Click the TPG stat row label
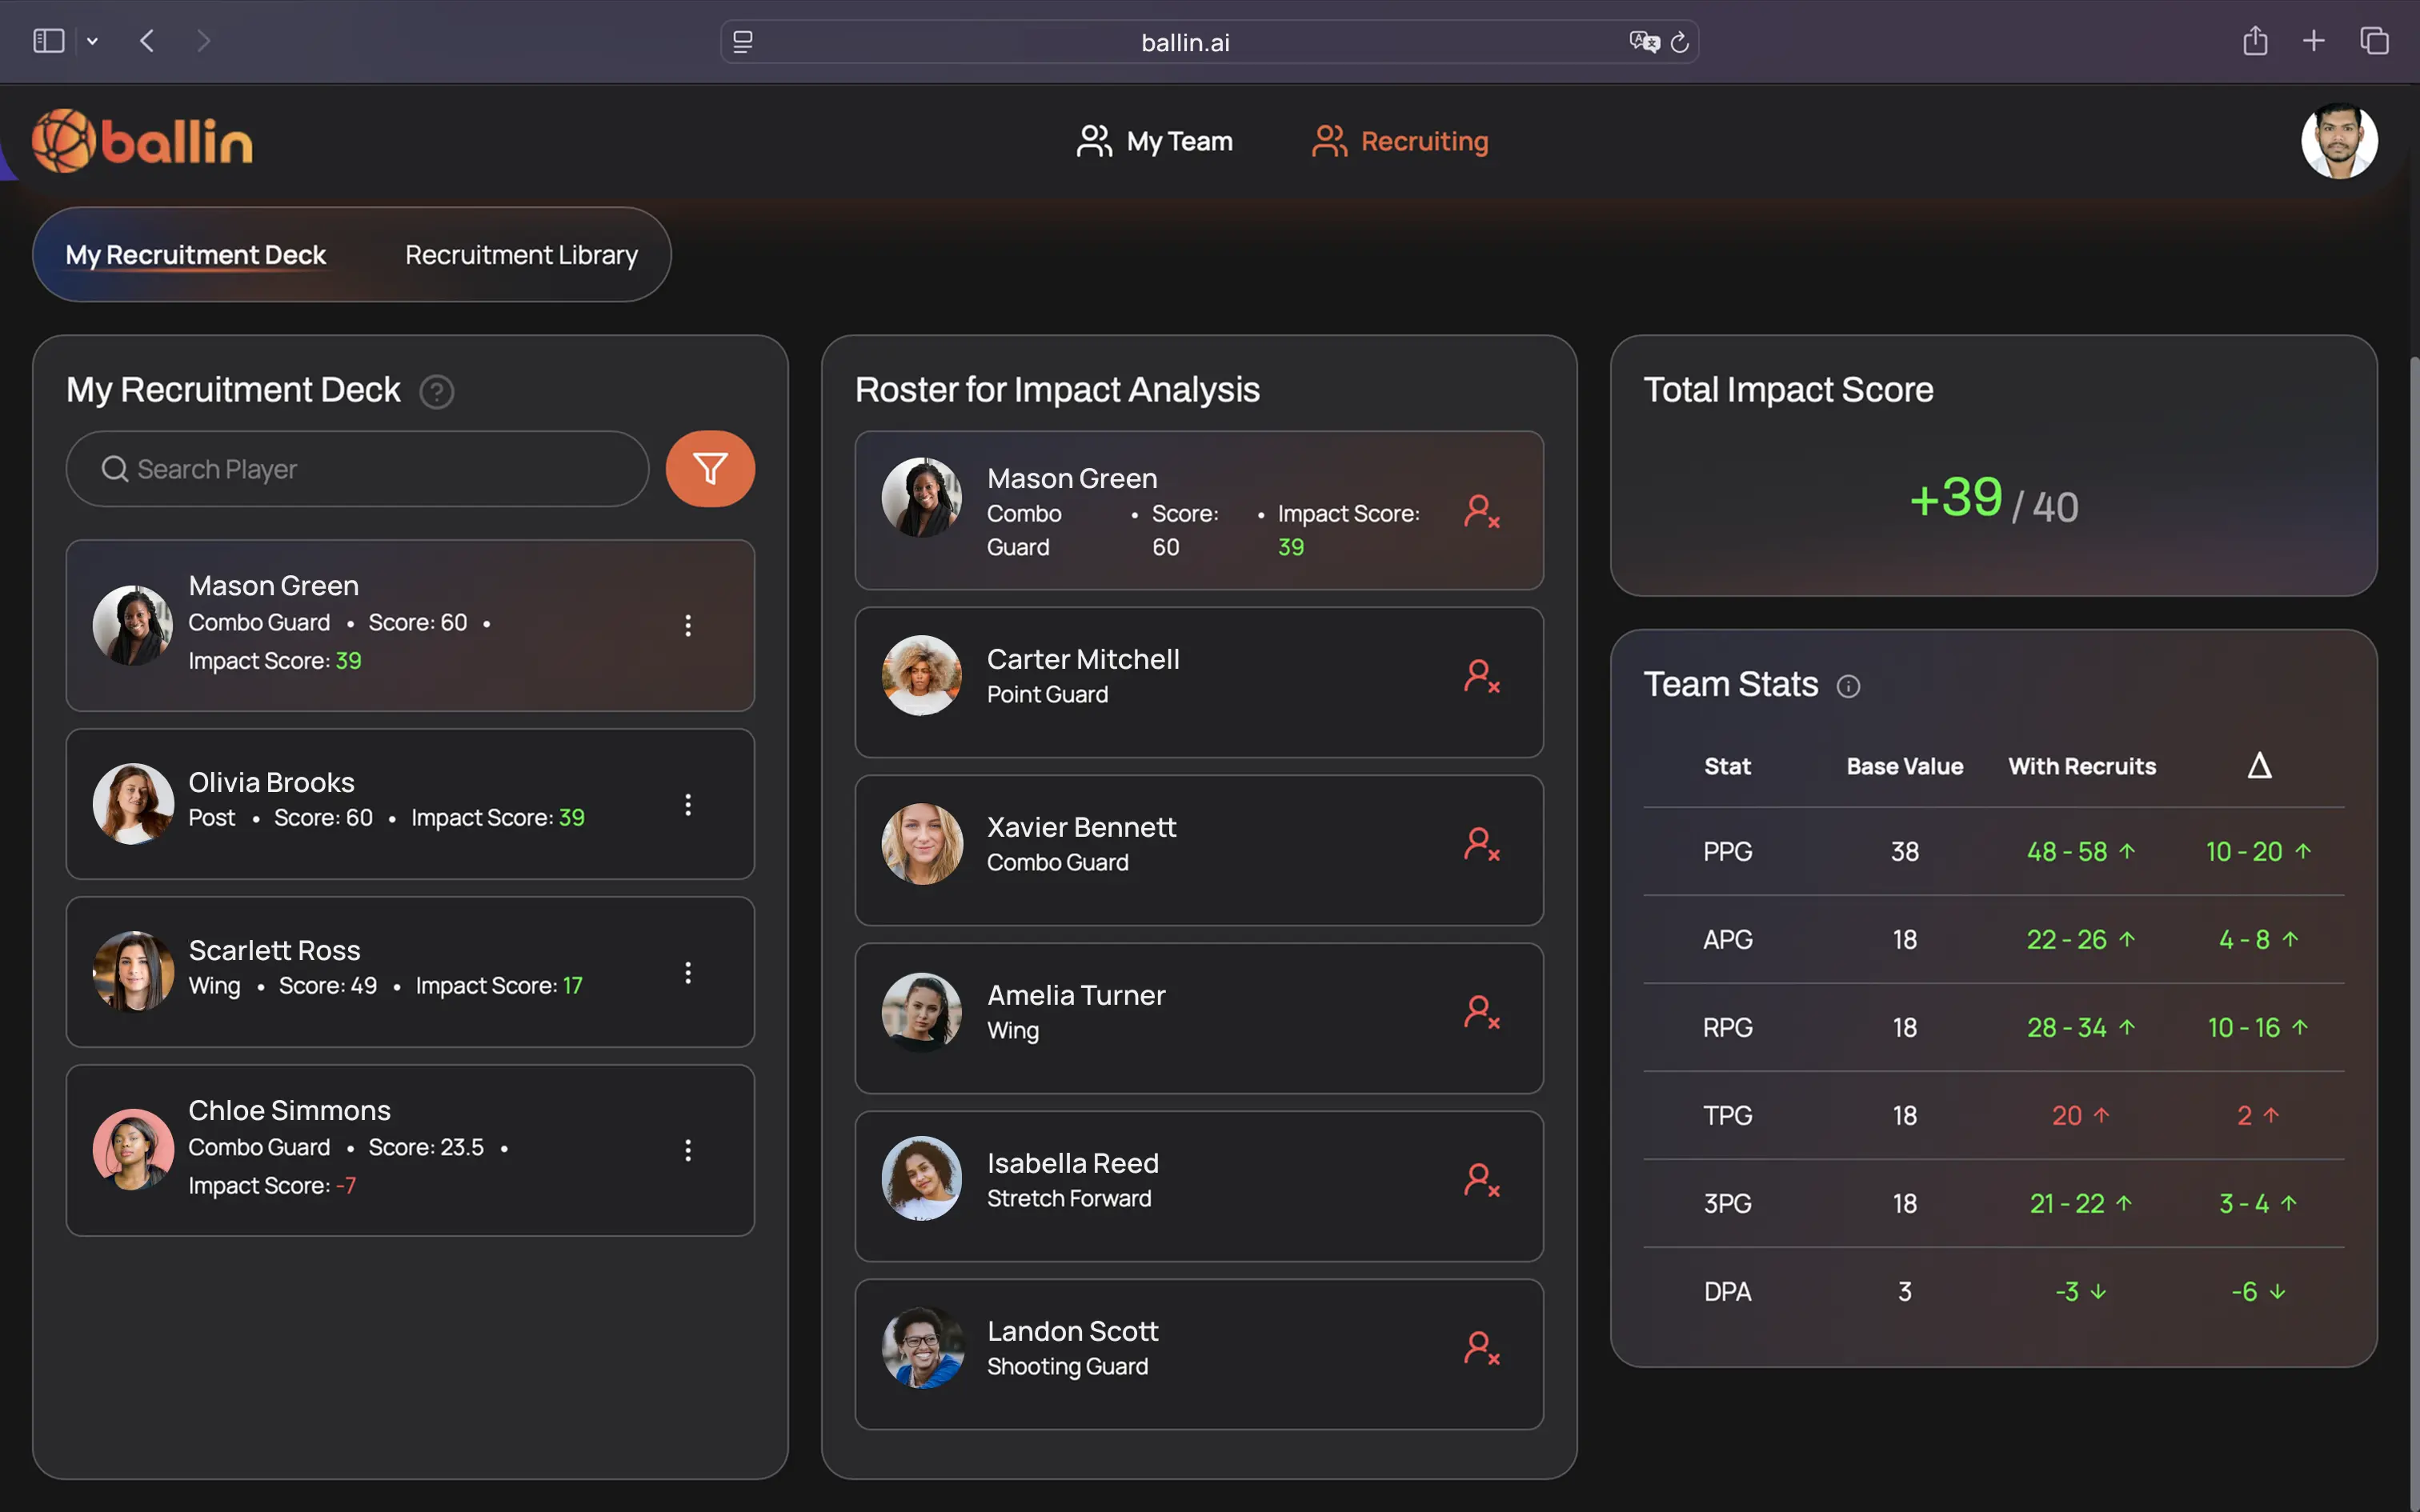The width and height of the screenshot is (2420, 1512). click(x=1727, y=1116)
